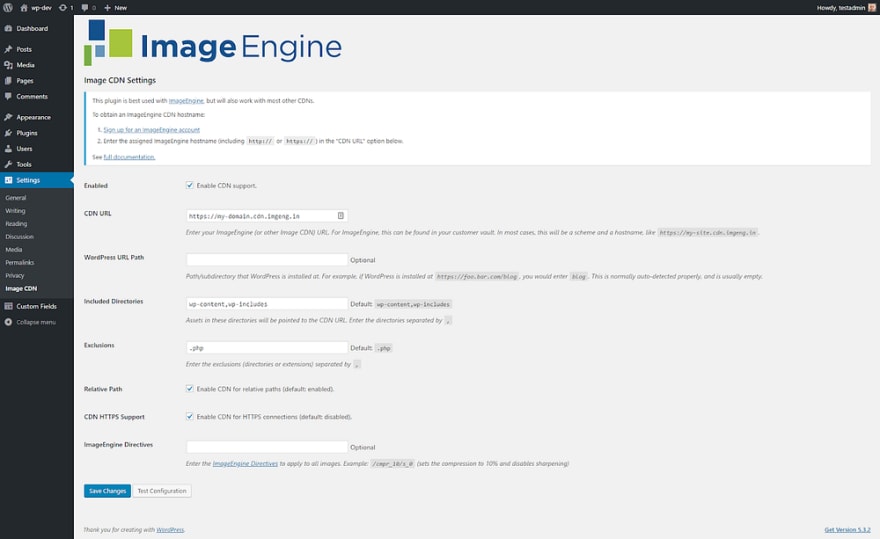The image size is (880, 539).
Task: Focus the Included Directories input field
Action: coord(267,304)
